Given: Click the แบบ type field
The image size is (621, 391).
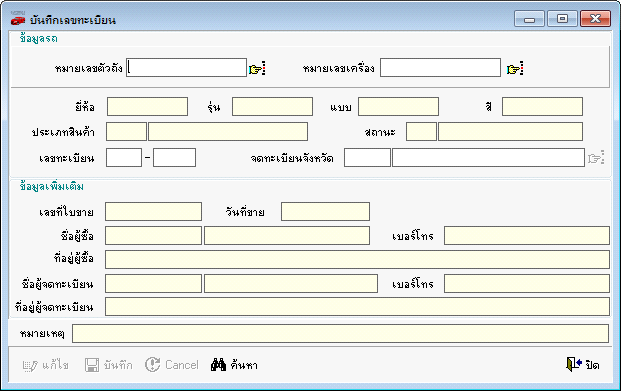Looking at the screenshot, I should coord(398,107).
